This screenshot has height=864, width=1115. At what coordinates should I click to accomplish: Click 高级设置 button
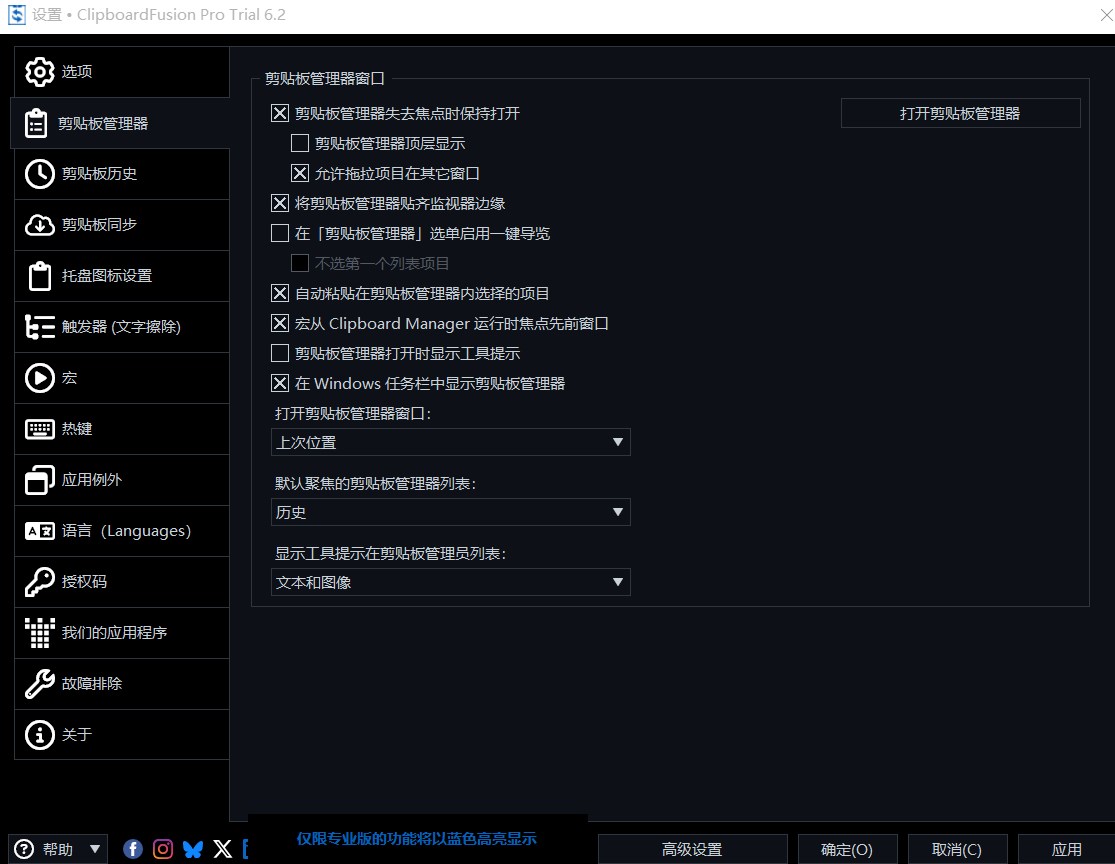pos(692,849)
